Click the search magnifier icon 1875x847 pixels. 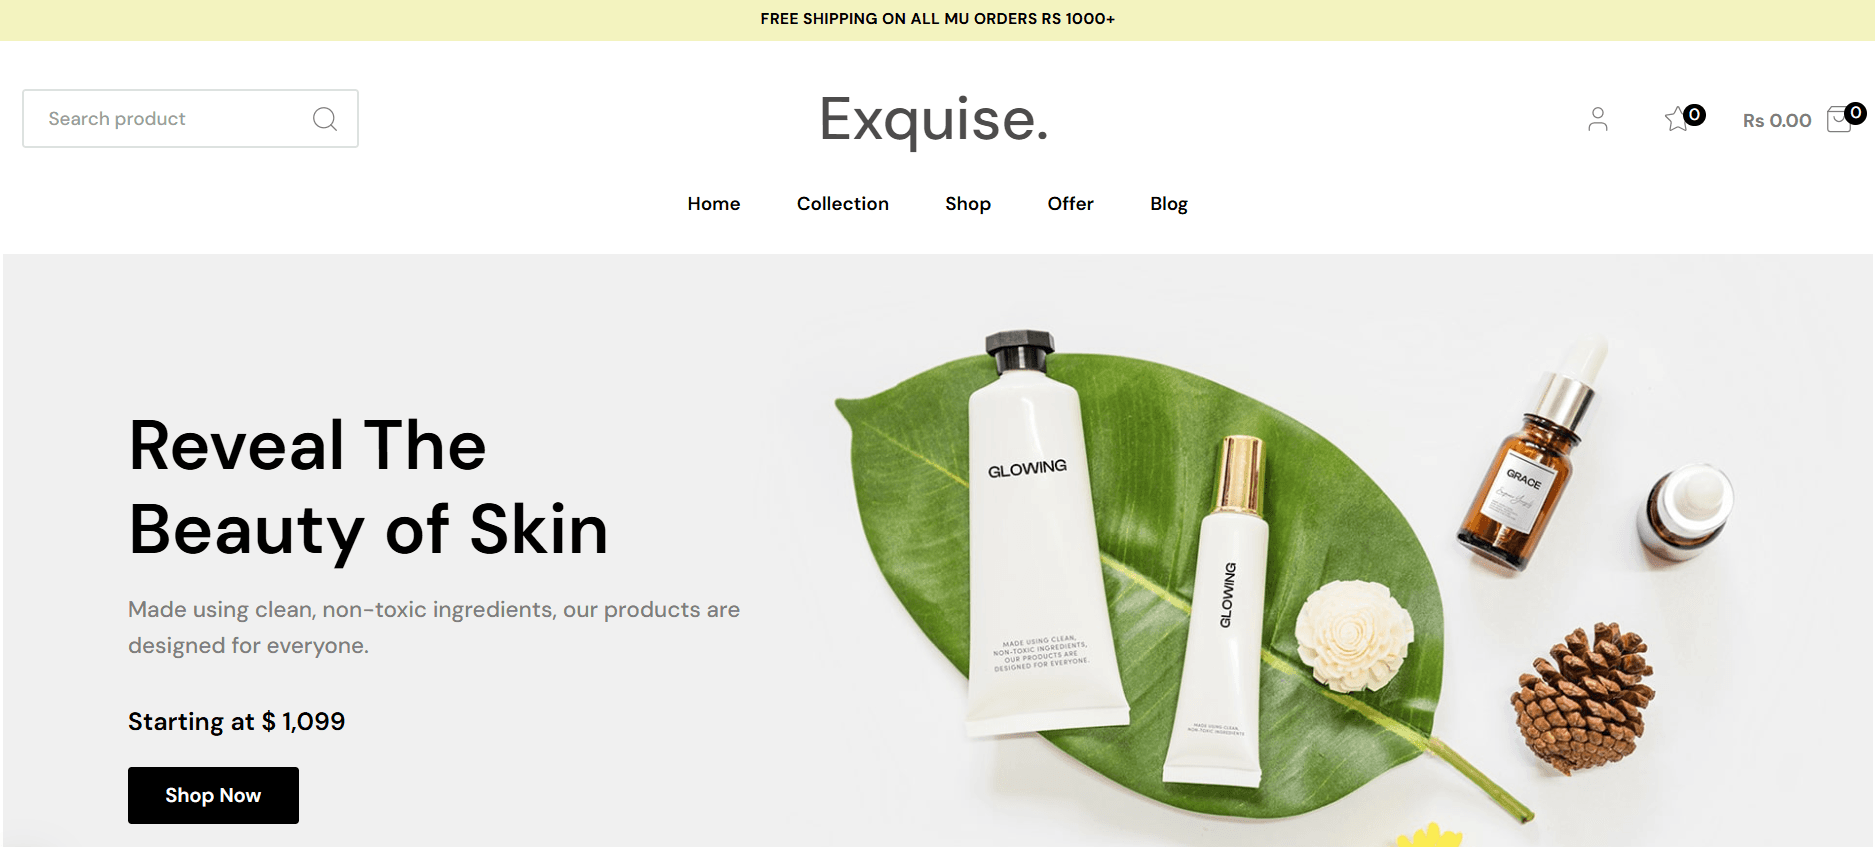click(324, 119)
